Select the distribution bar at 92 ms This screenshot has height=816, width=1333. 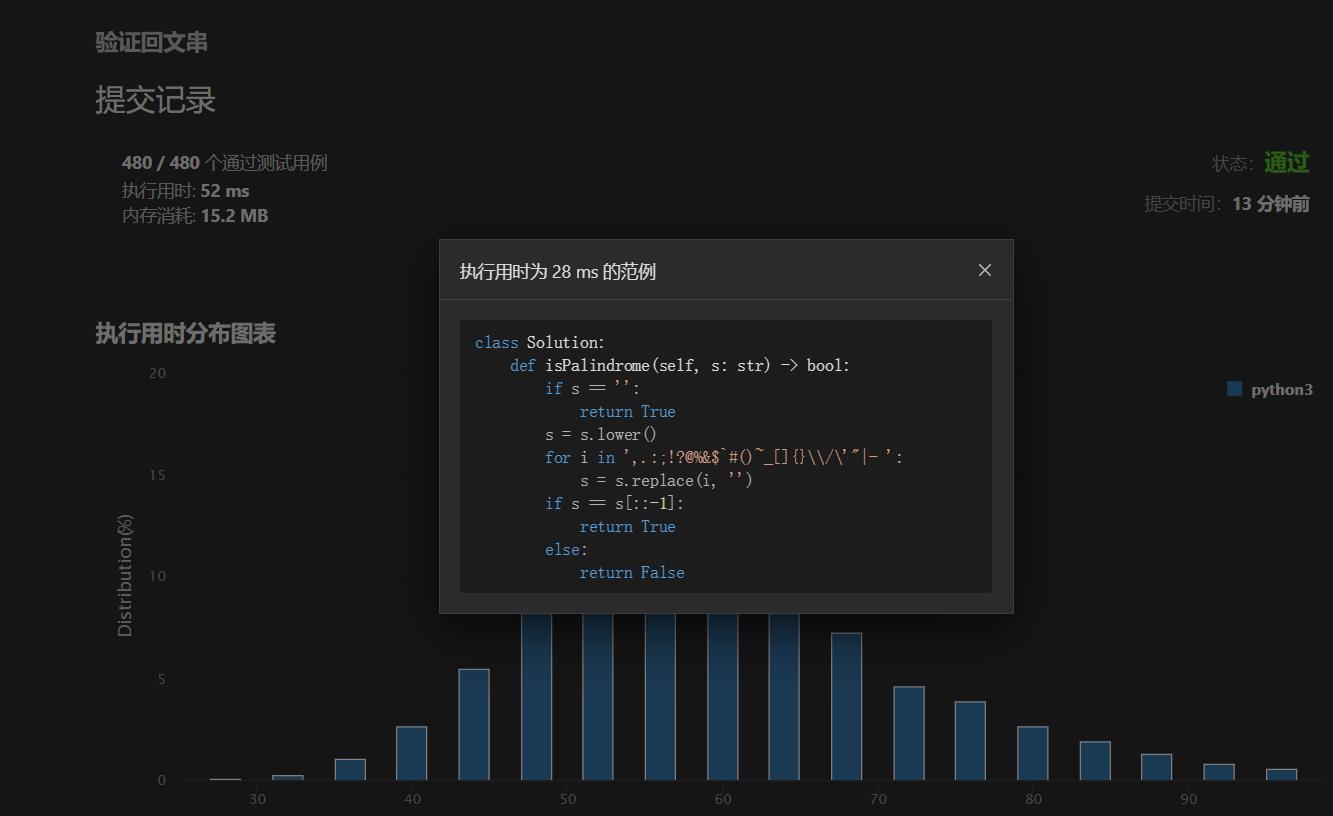click(1219, 772)
